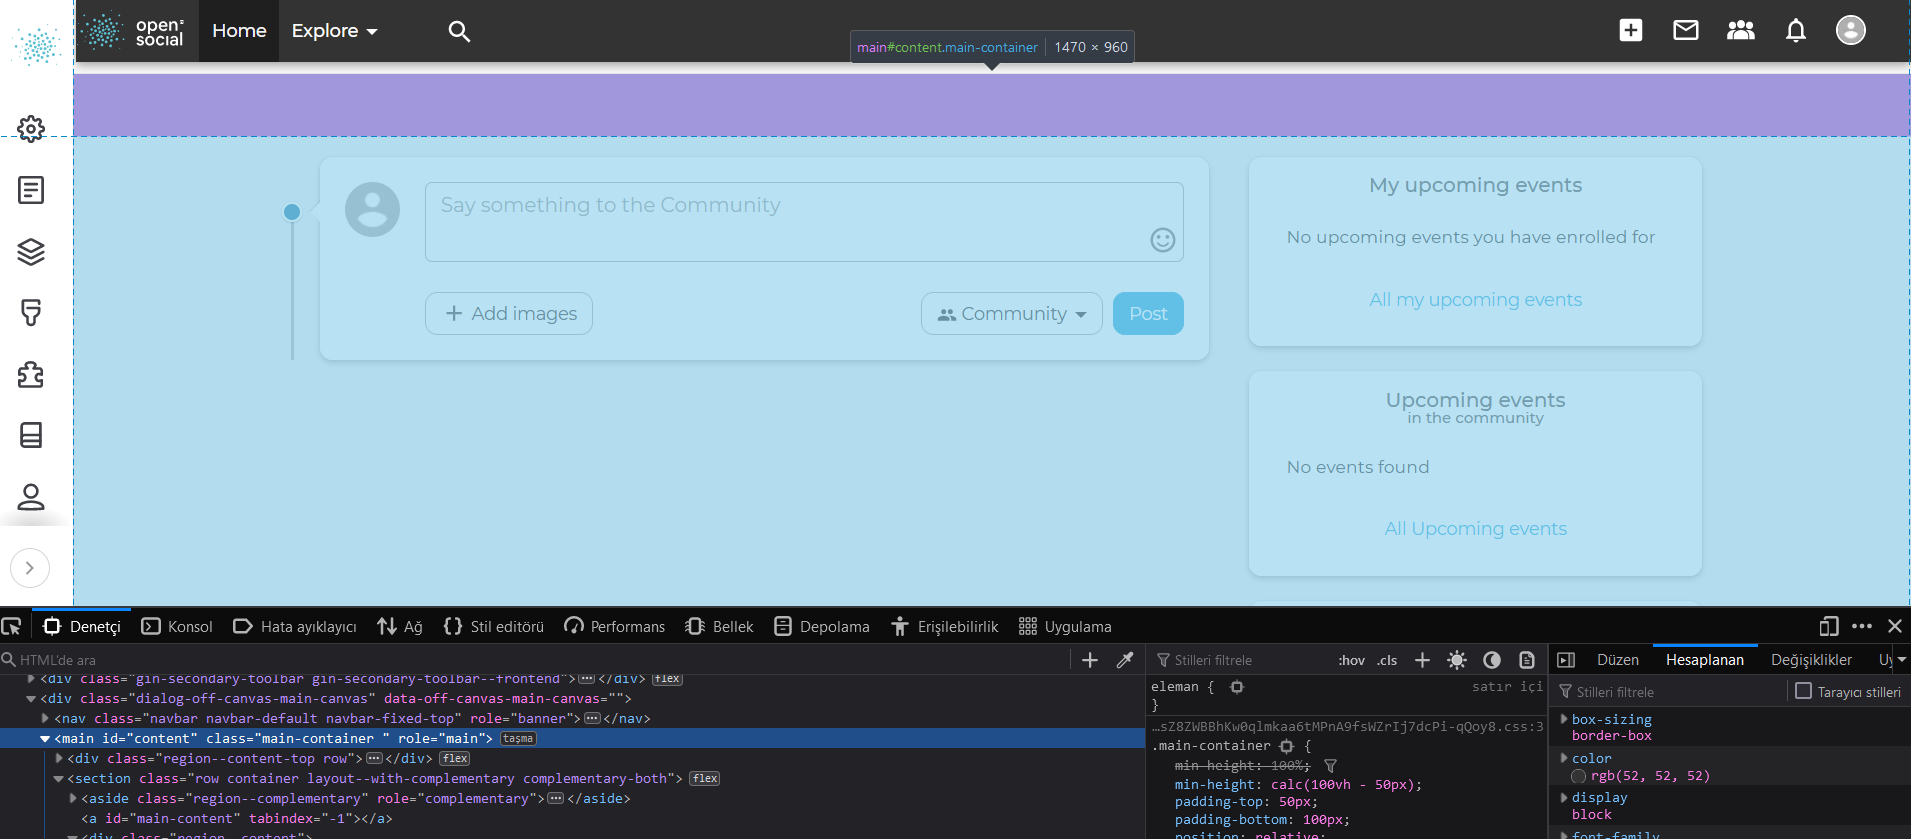The image size is (1911, 839).
Task: Toggle the Tarayıcı stilleri checkbox
Action: click(x=1803, y=691)
